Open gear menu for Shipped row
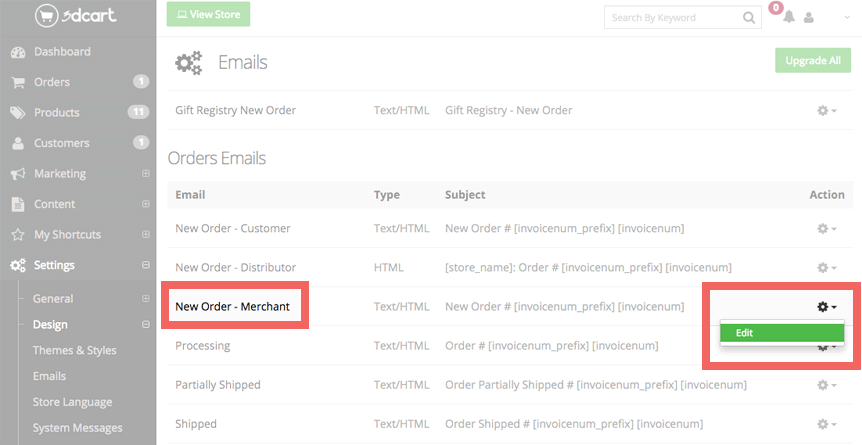Viewport: 862px width, 445px height. [x=826, y=424]
